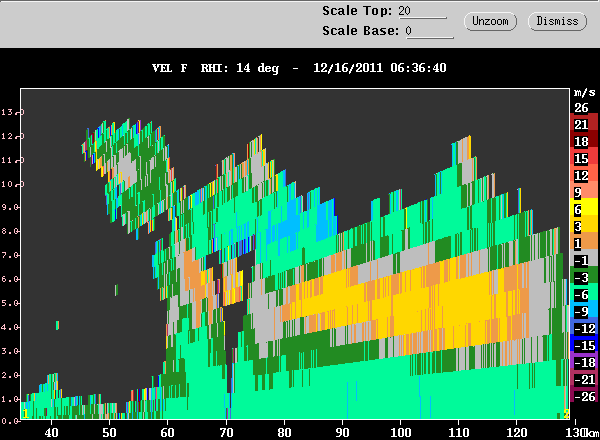Click the 80 km range axis label
The image size is (600, 440).
pyautogui.click(x=284, y=432)
